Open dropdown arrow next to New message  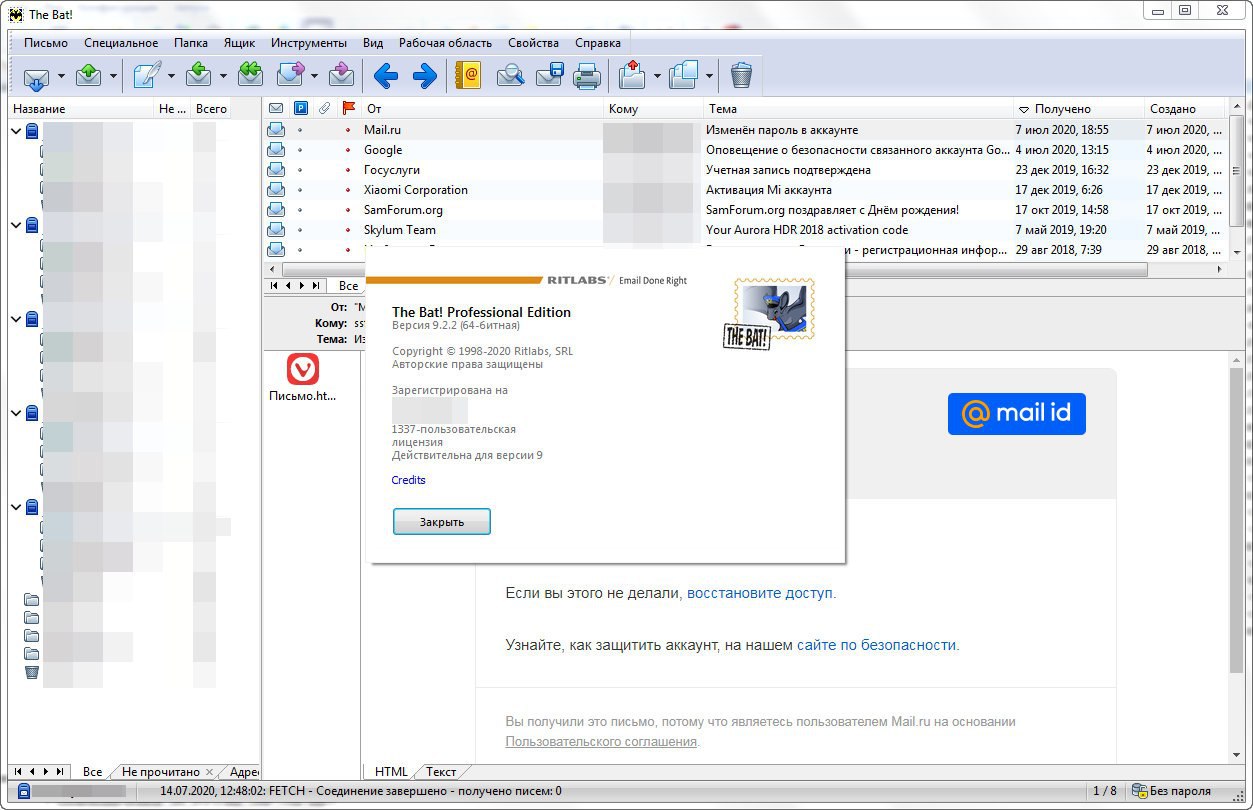click(171, 76)
